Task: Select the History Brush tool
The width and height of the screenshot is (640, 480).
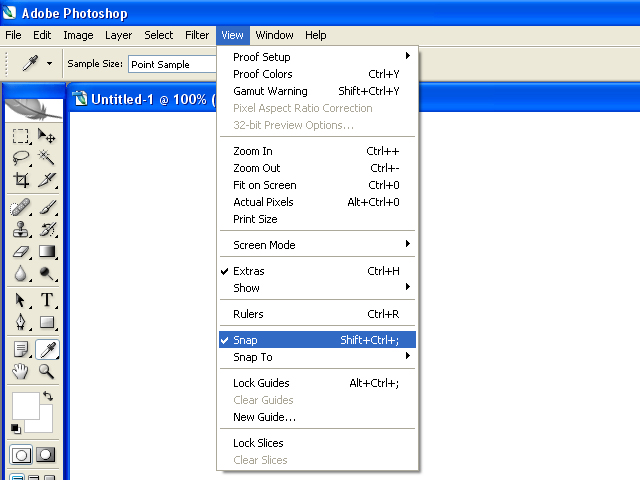Action: coord(46,229)
